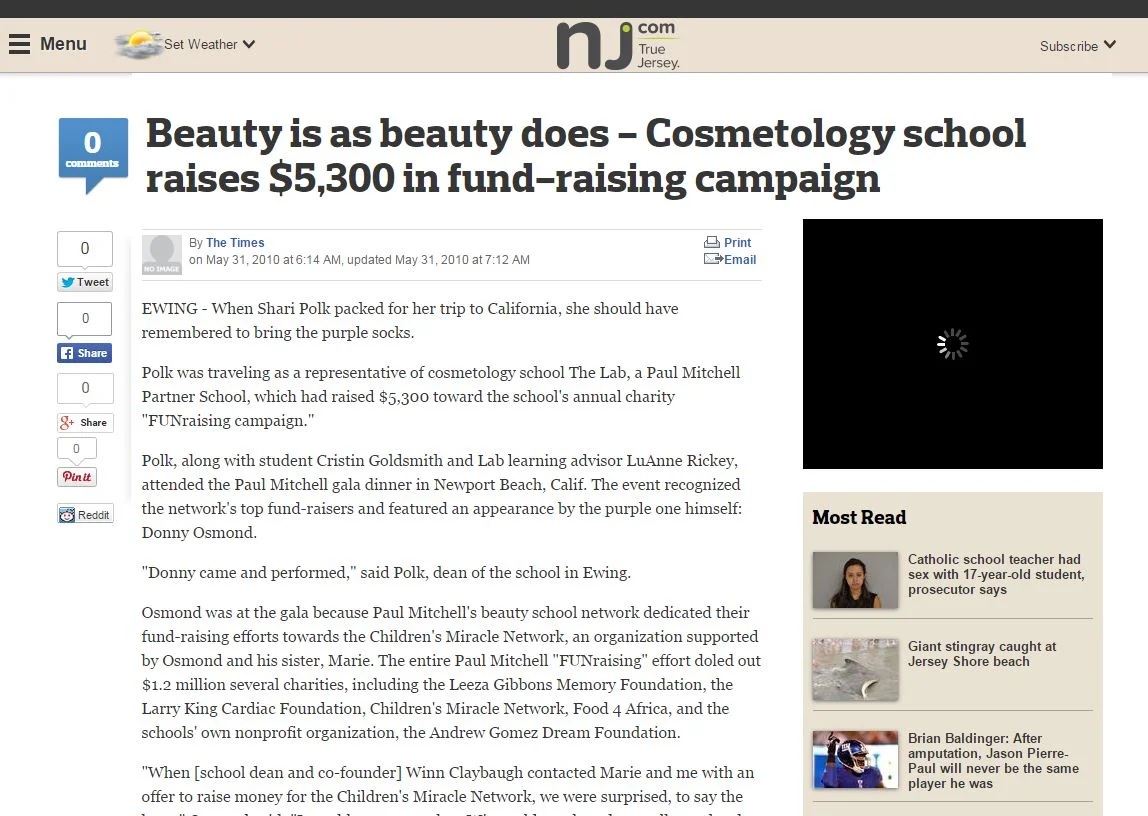
Task: Click the author no-image avatar
Action: [162, 255]
